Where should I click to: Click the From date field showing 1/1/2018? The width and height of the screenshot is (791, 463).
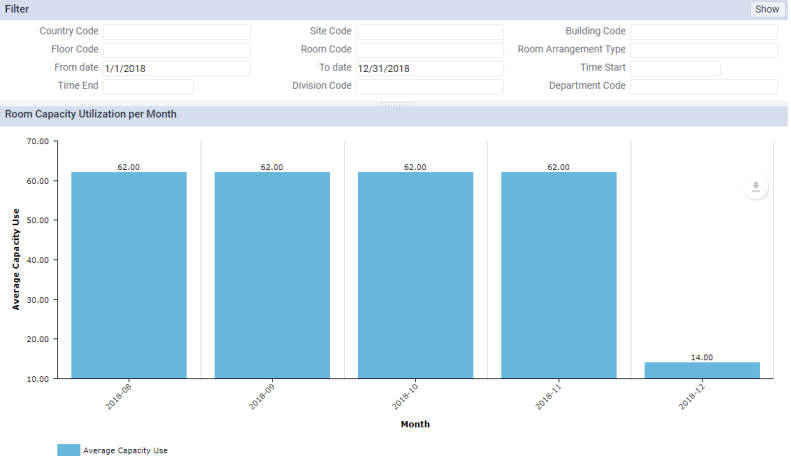(176, 68)
